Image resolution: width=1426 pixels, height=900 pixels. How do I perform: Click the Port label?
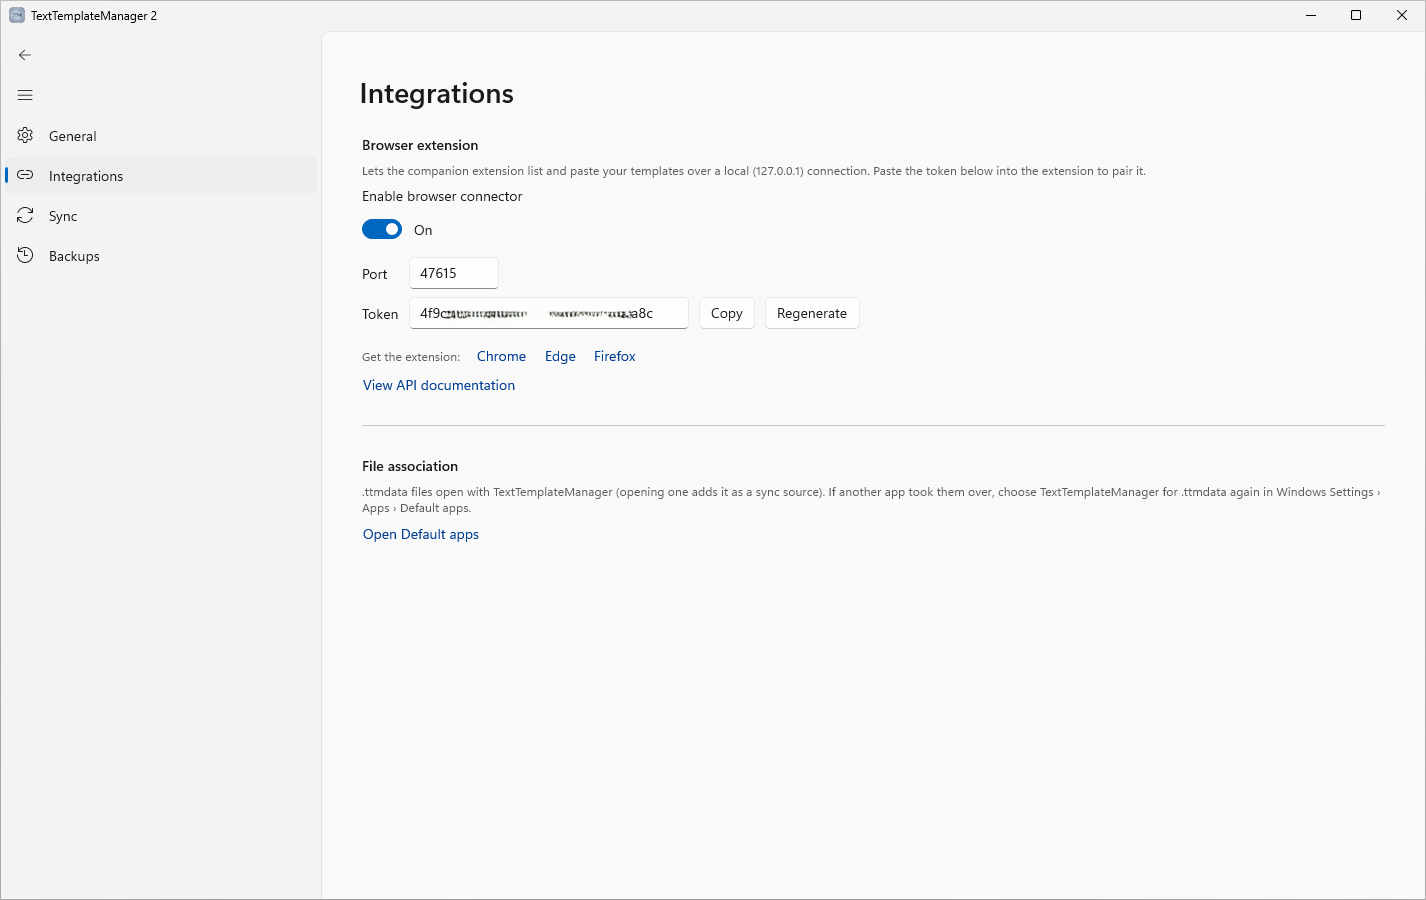[x=375, y=274]
